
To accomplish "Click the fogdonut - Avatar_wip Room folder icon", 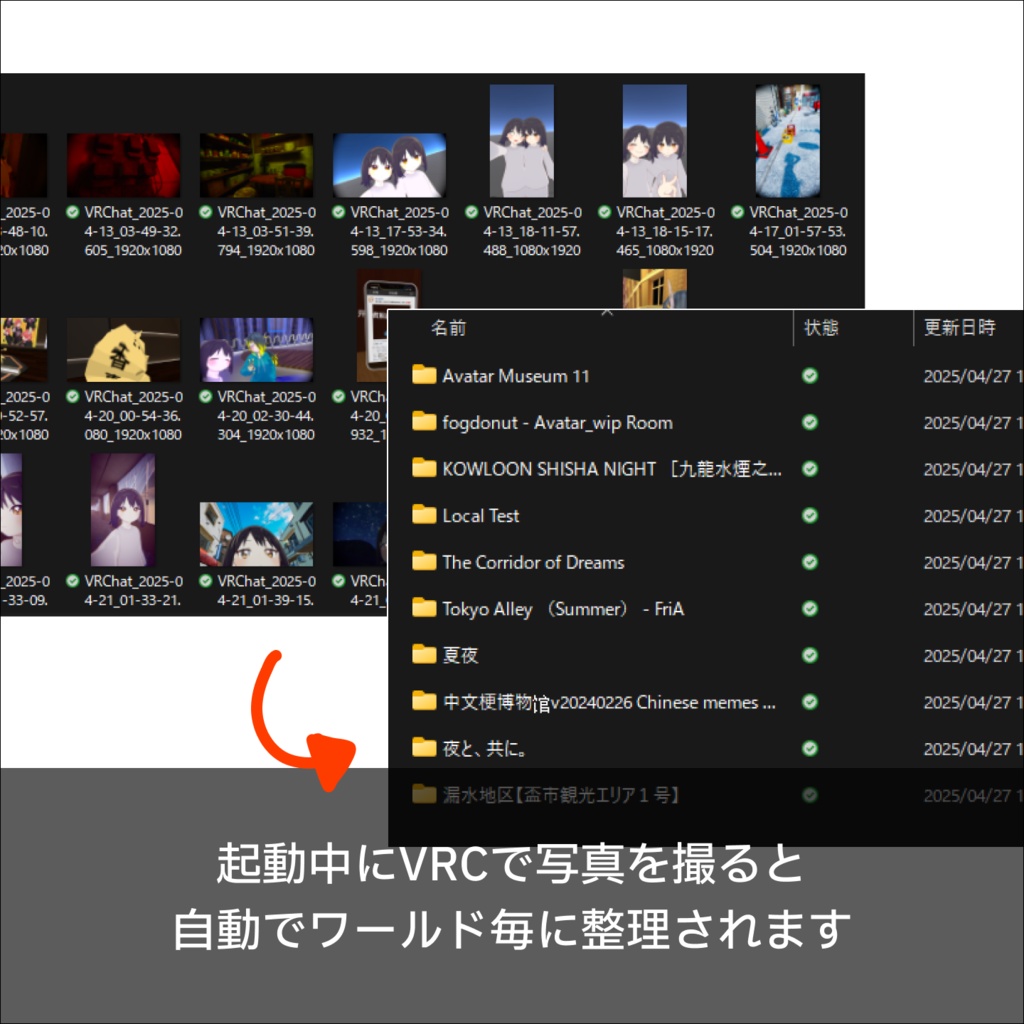I will click(x=423, y=422).
